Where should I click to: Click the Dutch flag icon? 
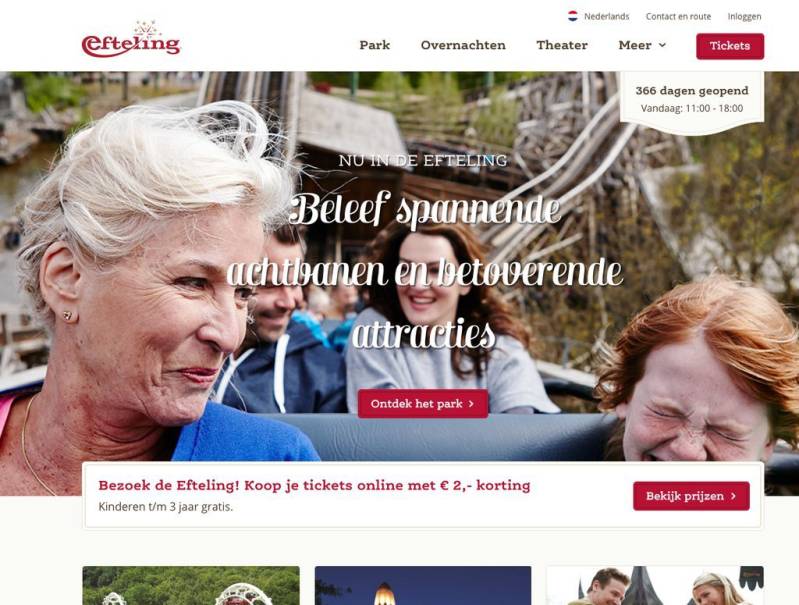[573, 16]
